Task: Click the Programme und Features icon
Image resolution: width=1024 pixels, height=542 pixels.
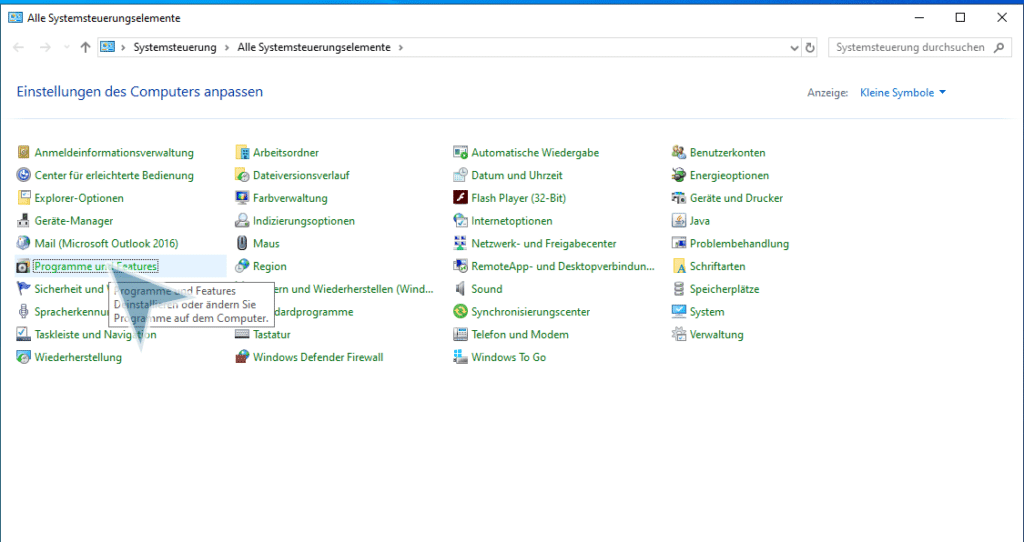Action: (24, 266)
